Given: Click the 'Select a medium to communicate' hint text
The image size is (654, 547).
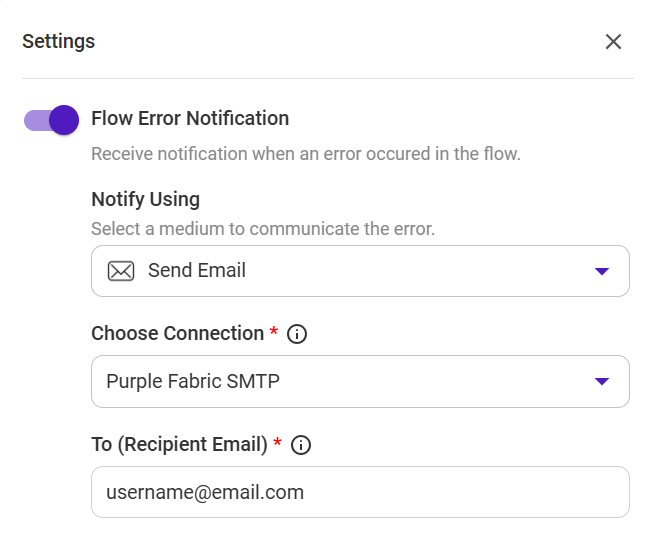Looking at the screenshot, I should point(263,228).
